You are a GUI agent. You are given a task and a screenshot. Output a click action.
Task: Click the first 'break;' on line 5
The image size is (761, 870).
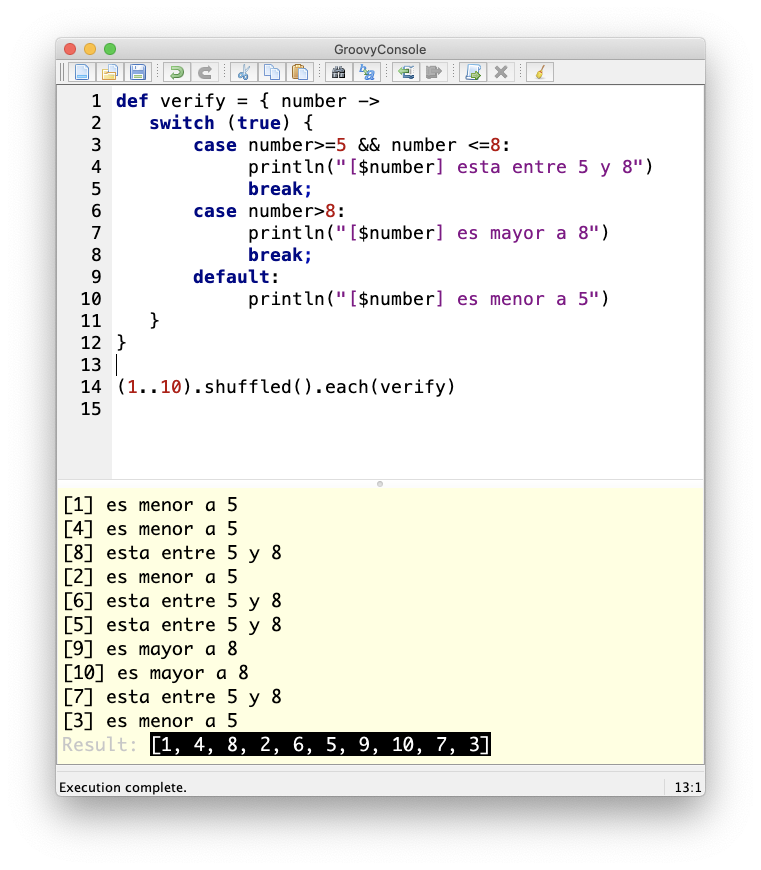coord(280,189)
